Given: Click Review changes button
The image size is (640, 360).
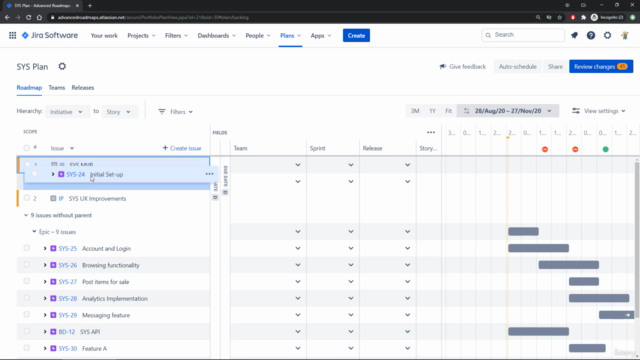Looking at the screenshot, I should pos(601,67).
